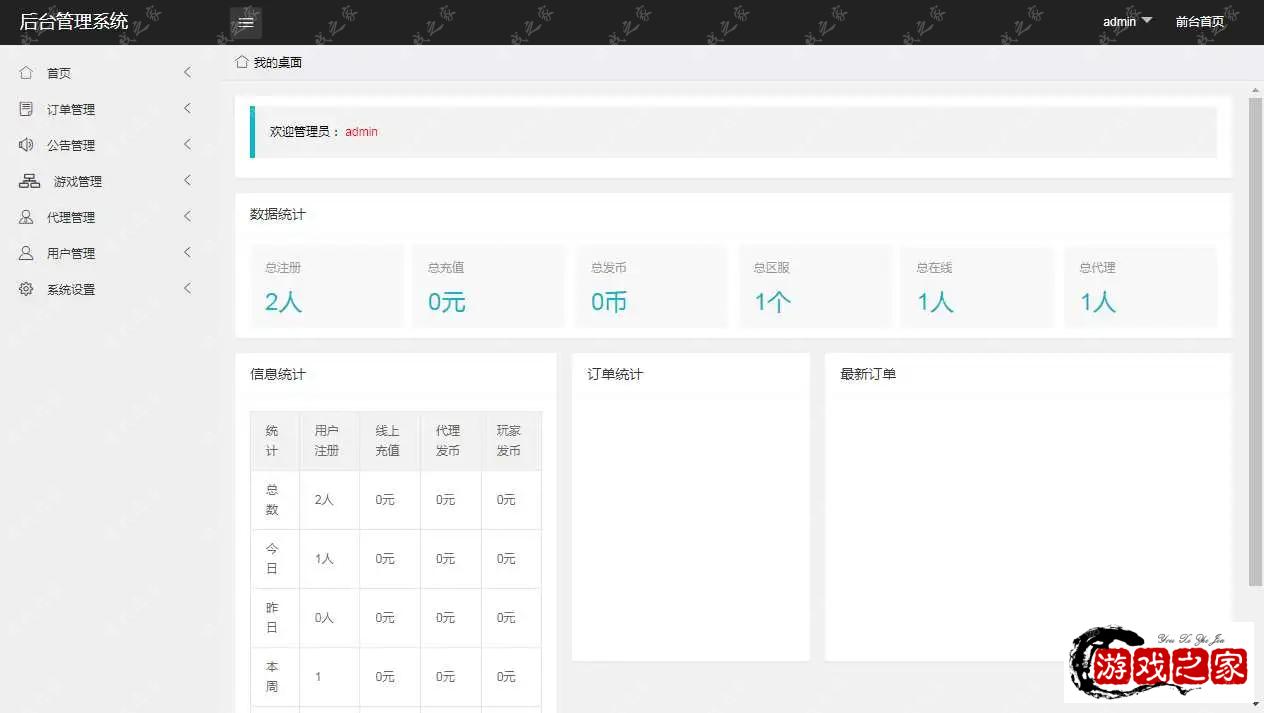Click the order document icon for 订单管理

click(26, 109)
